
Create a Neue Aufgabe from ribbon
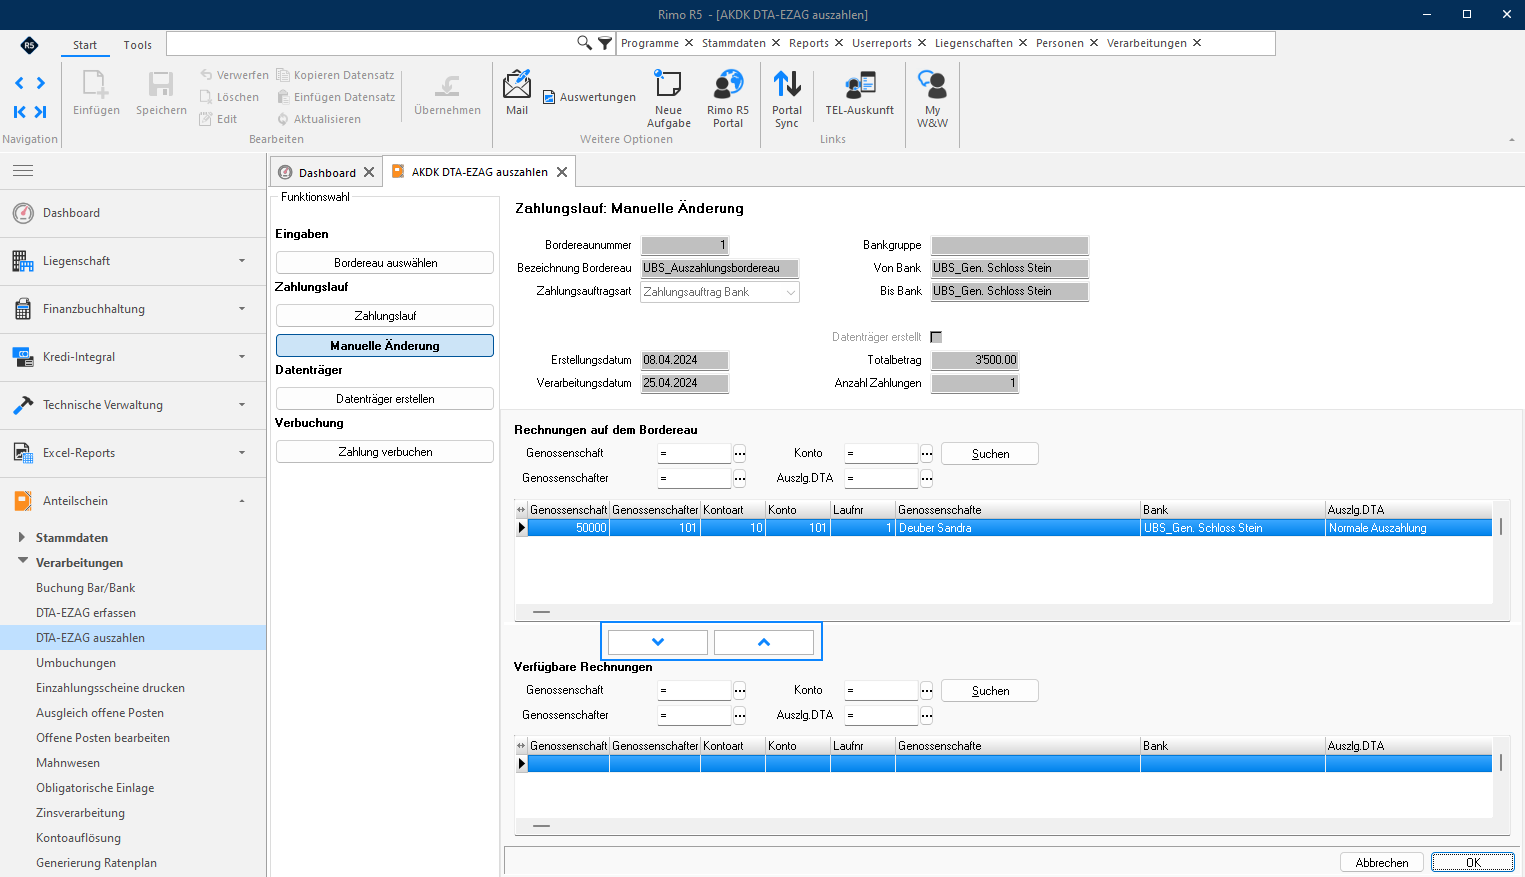668,99
